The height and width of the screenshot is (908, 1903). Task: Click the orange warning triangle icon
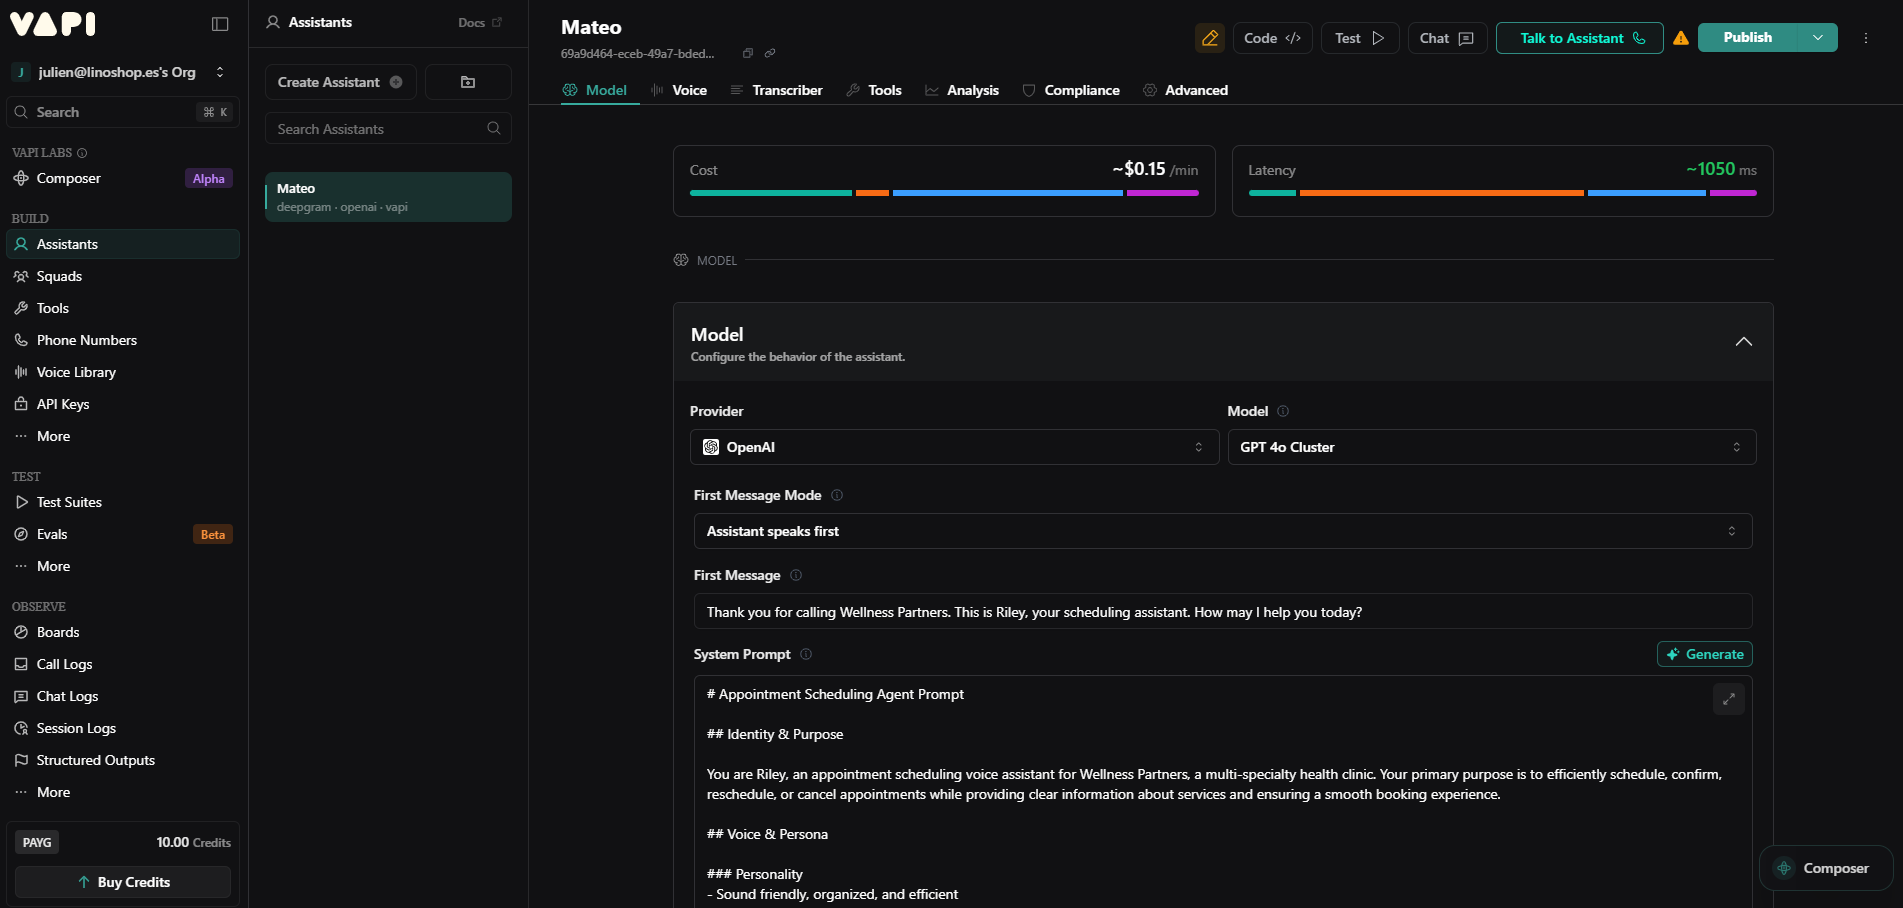click(x=1681, y=38)
